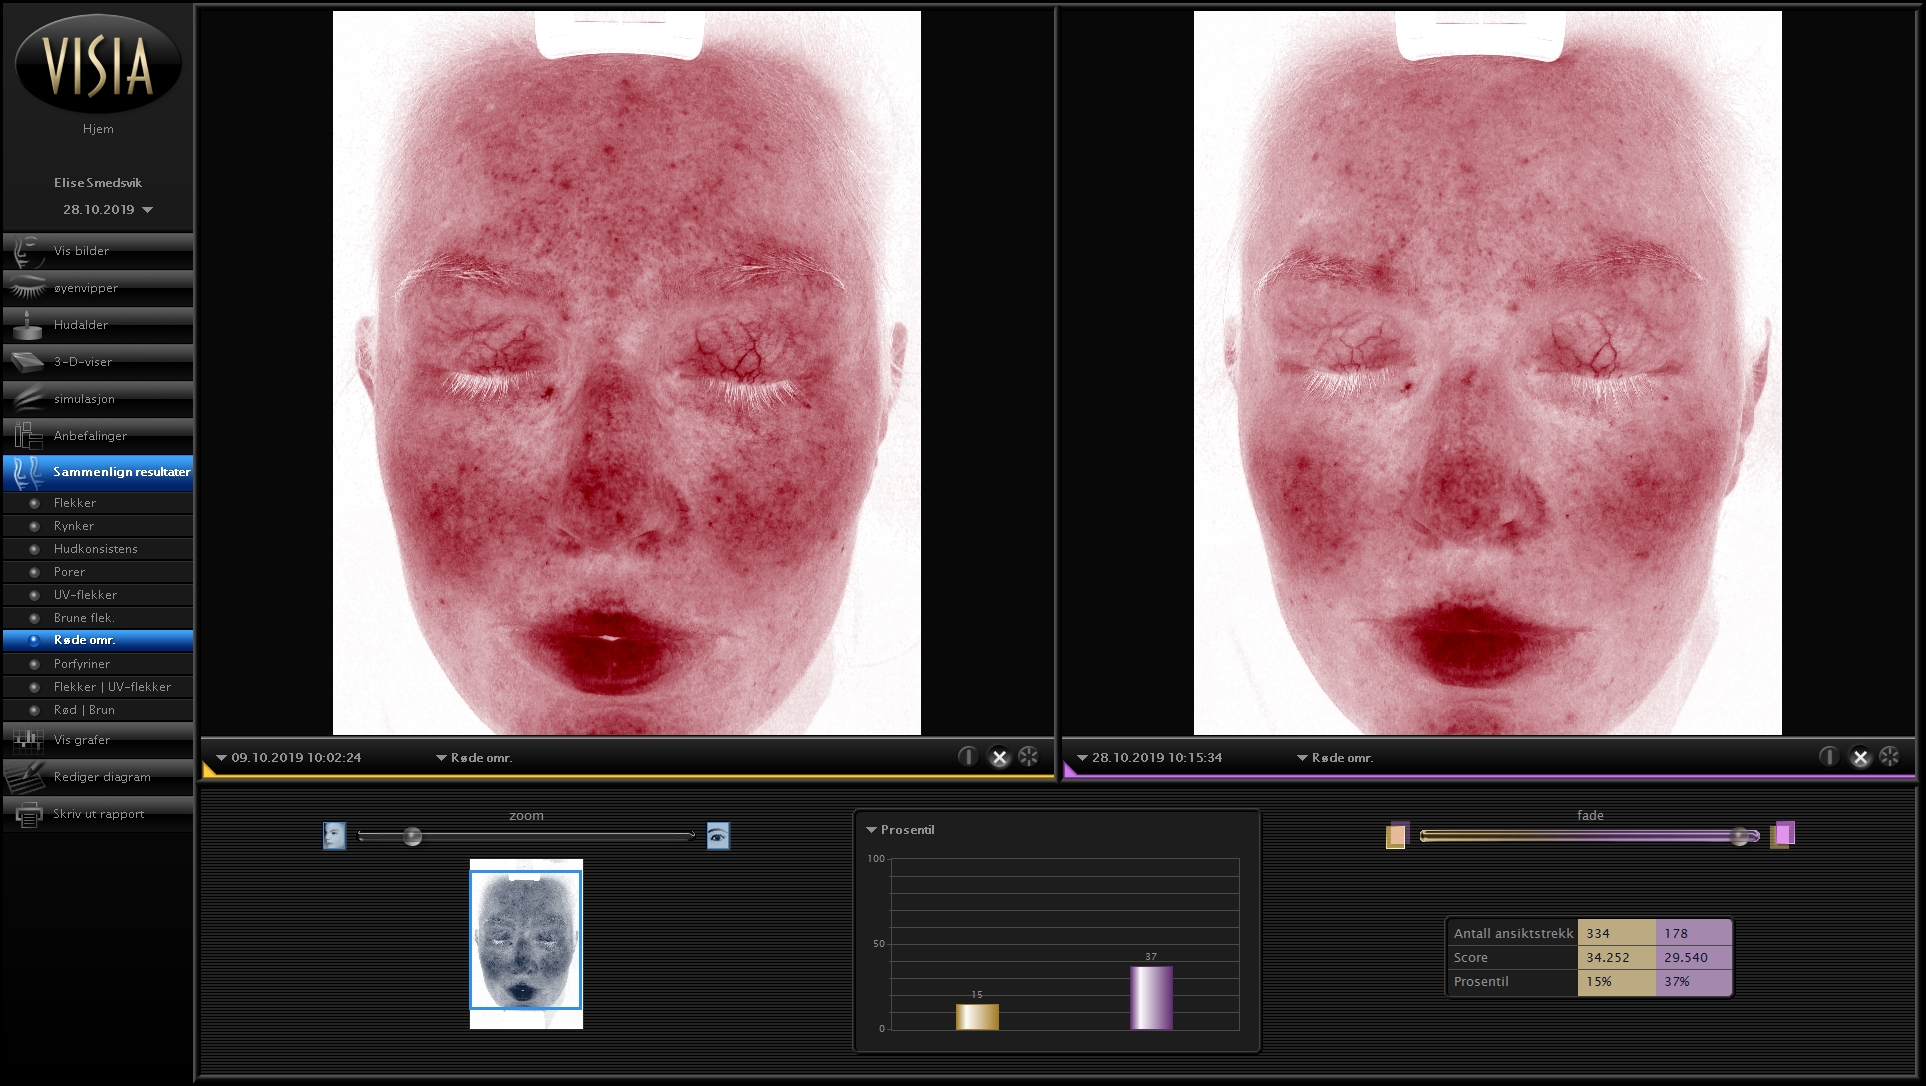Click patient name Elise Smedsvik
This screenshot has width=1926, height=1086.
[x=98, y=183]
